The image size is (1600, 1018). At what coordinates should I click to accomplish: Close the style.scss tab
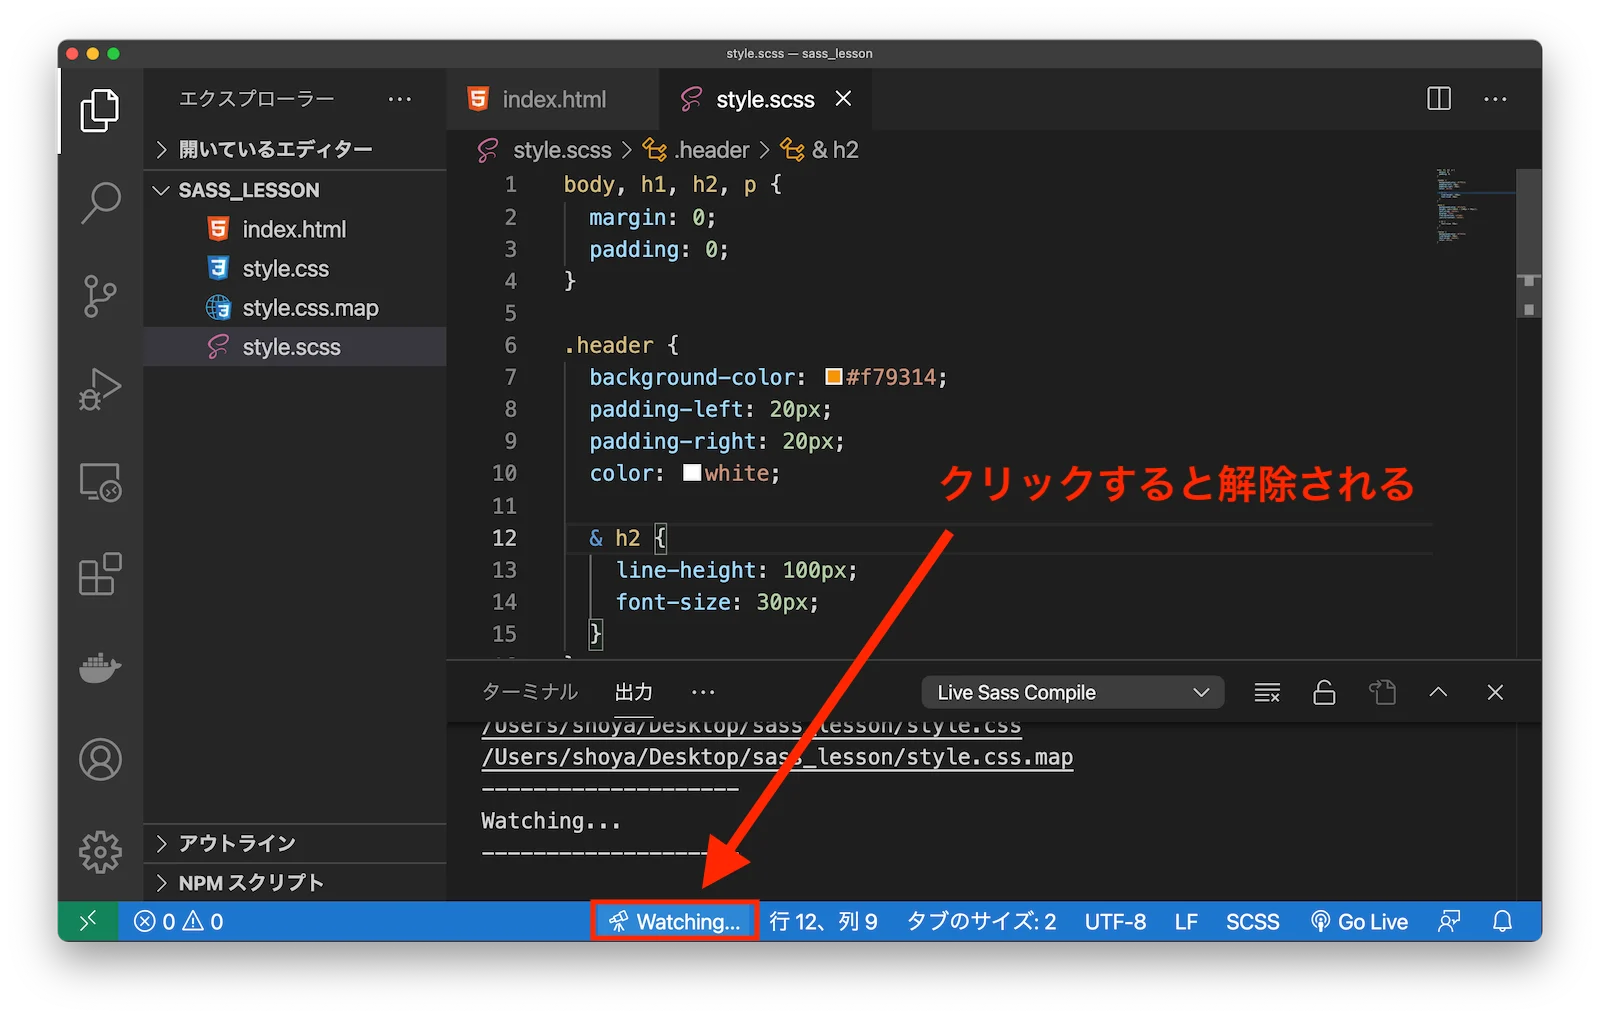[843, 98]
